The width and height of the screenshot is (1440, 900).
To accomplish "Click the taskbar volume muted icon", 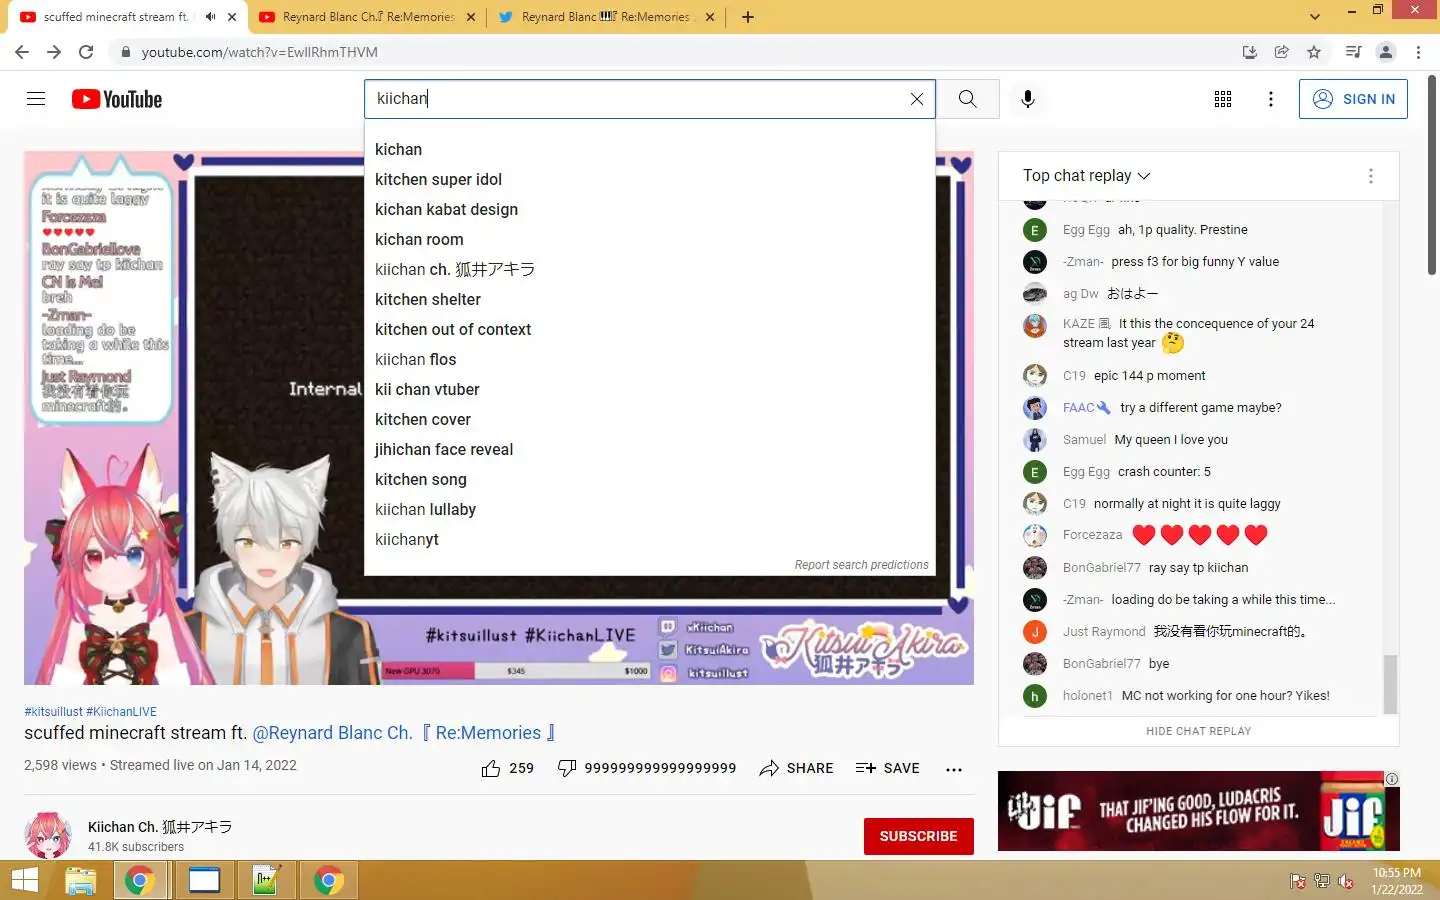I will (x=1346, y=881).
